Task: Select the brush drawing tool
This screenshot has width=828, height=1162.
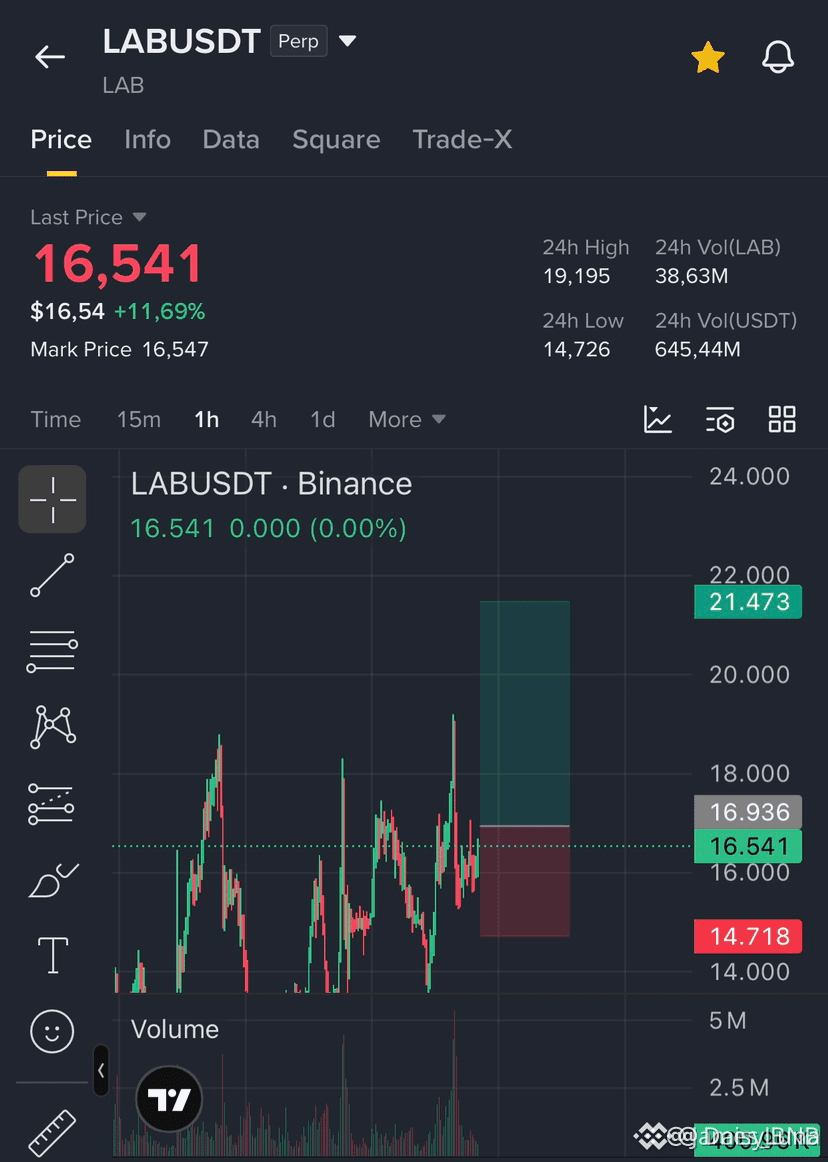Action: [53, 880]
